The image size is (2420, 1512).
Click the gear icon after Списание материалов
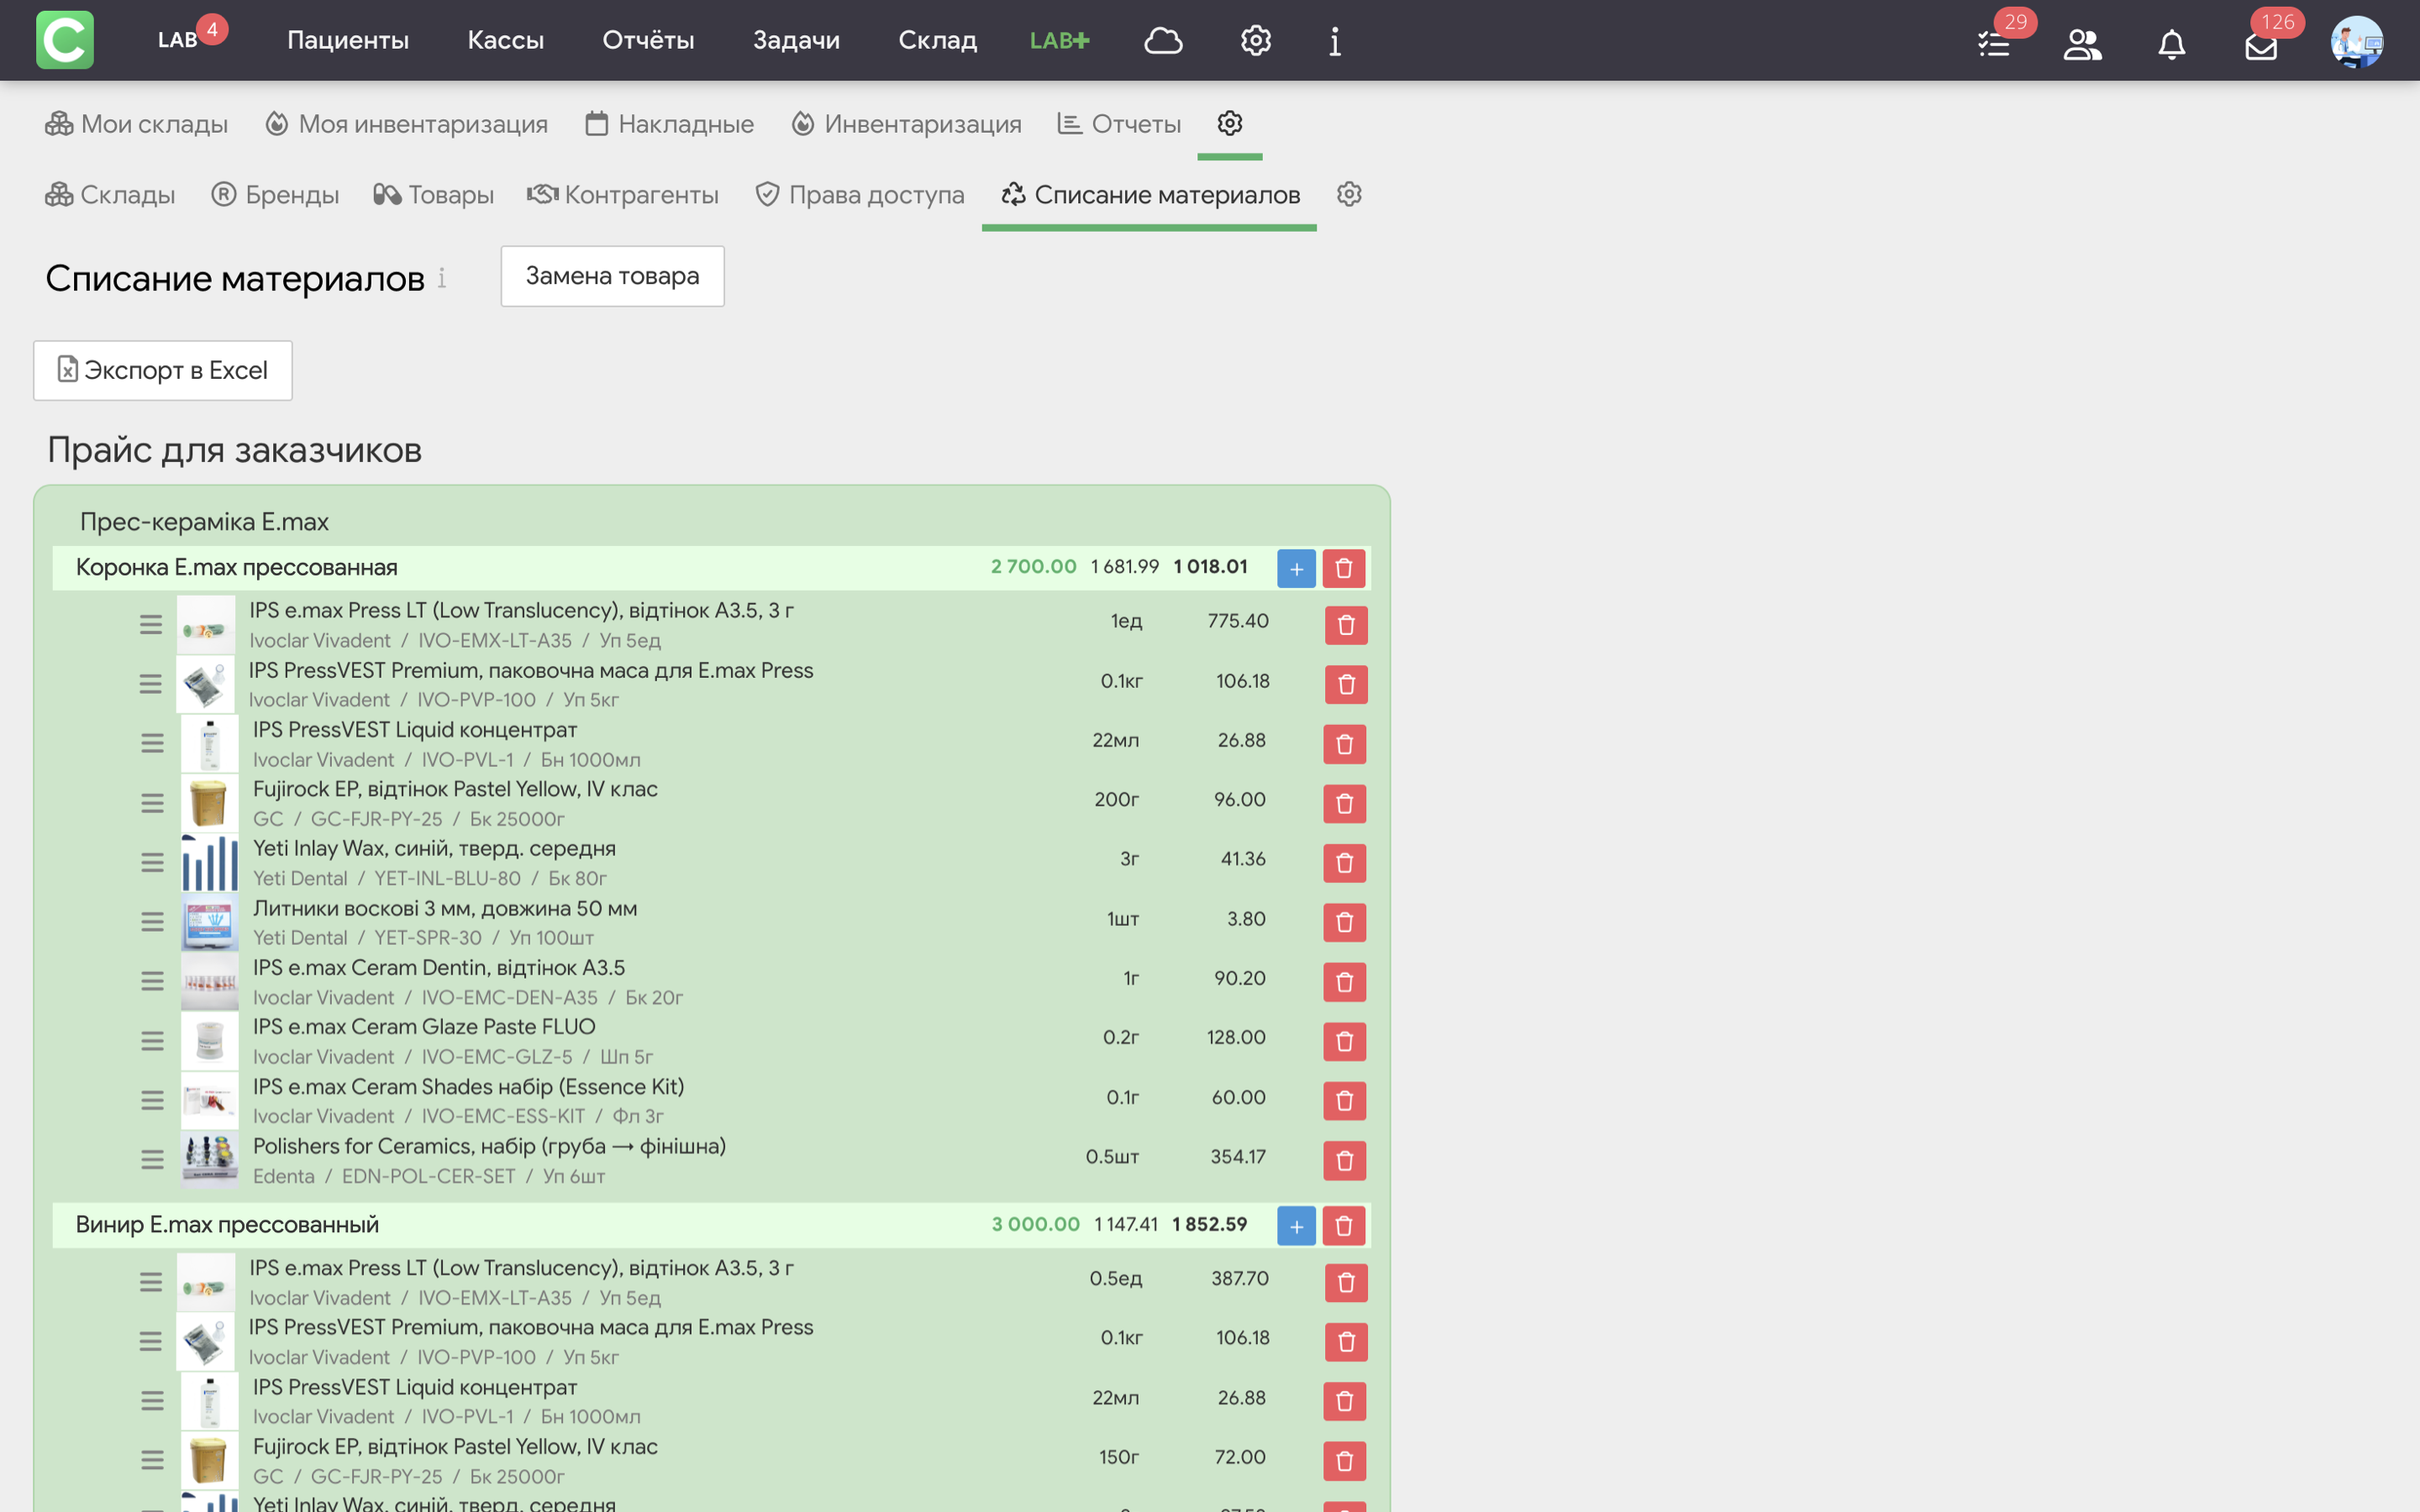[1349, 194]
